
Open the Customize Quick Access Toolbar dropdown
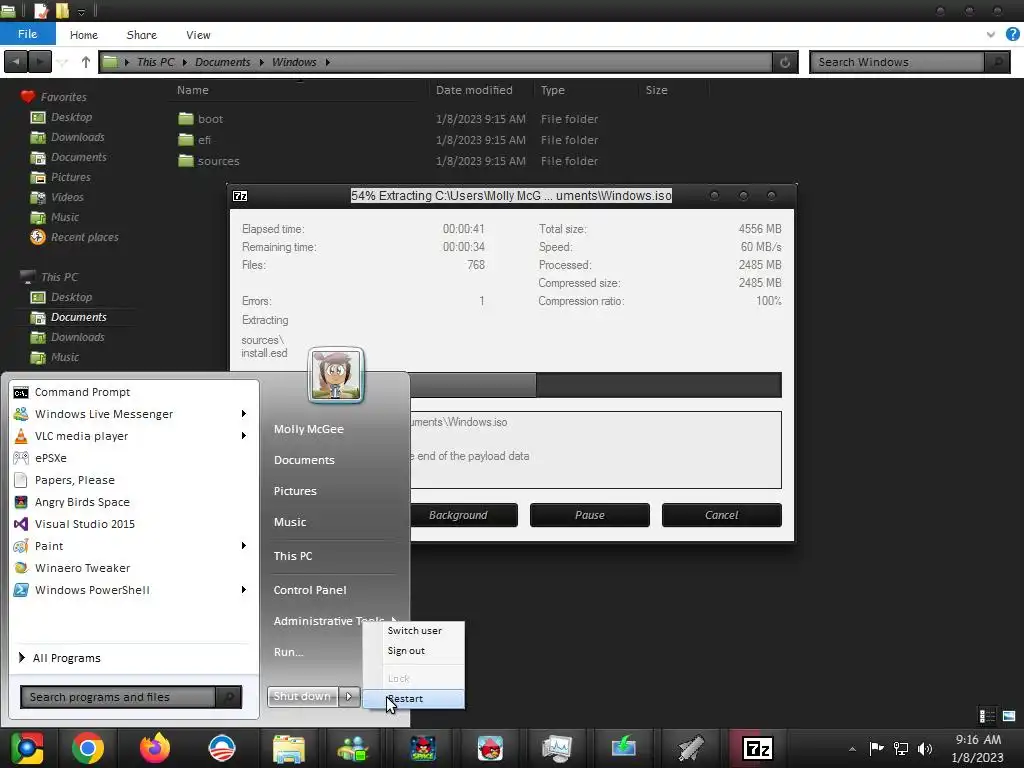coord(82,12)
